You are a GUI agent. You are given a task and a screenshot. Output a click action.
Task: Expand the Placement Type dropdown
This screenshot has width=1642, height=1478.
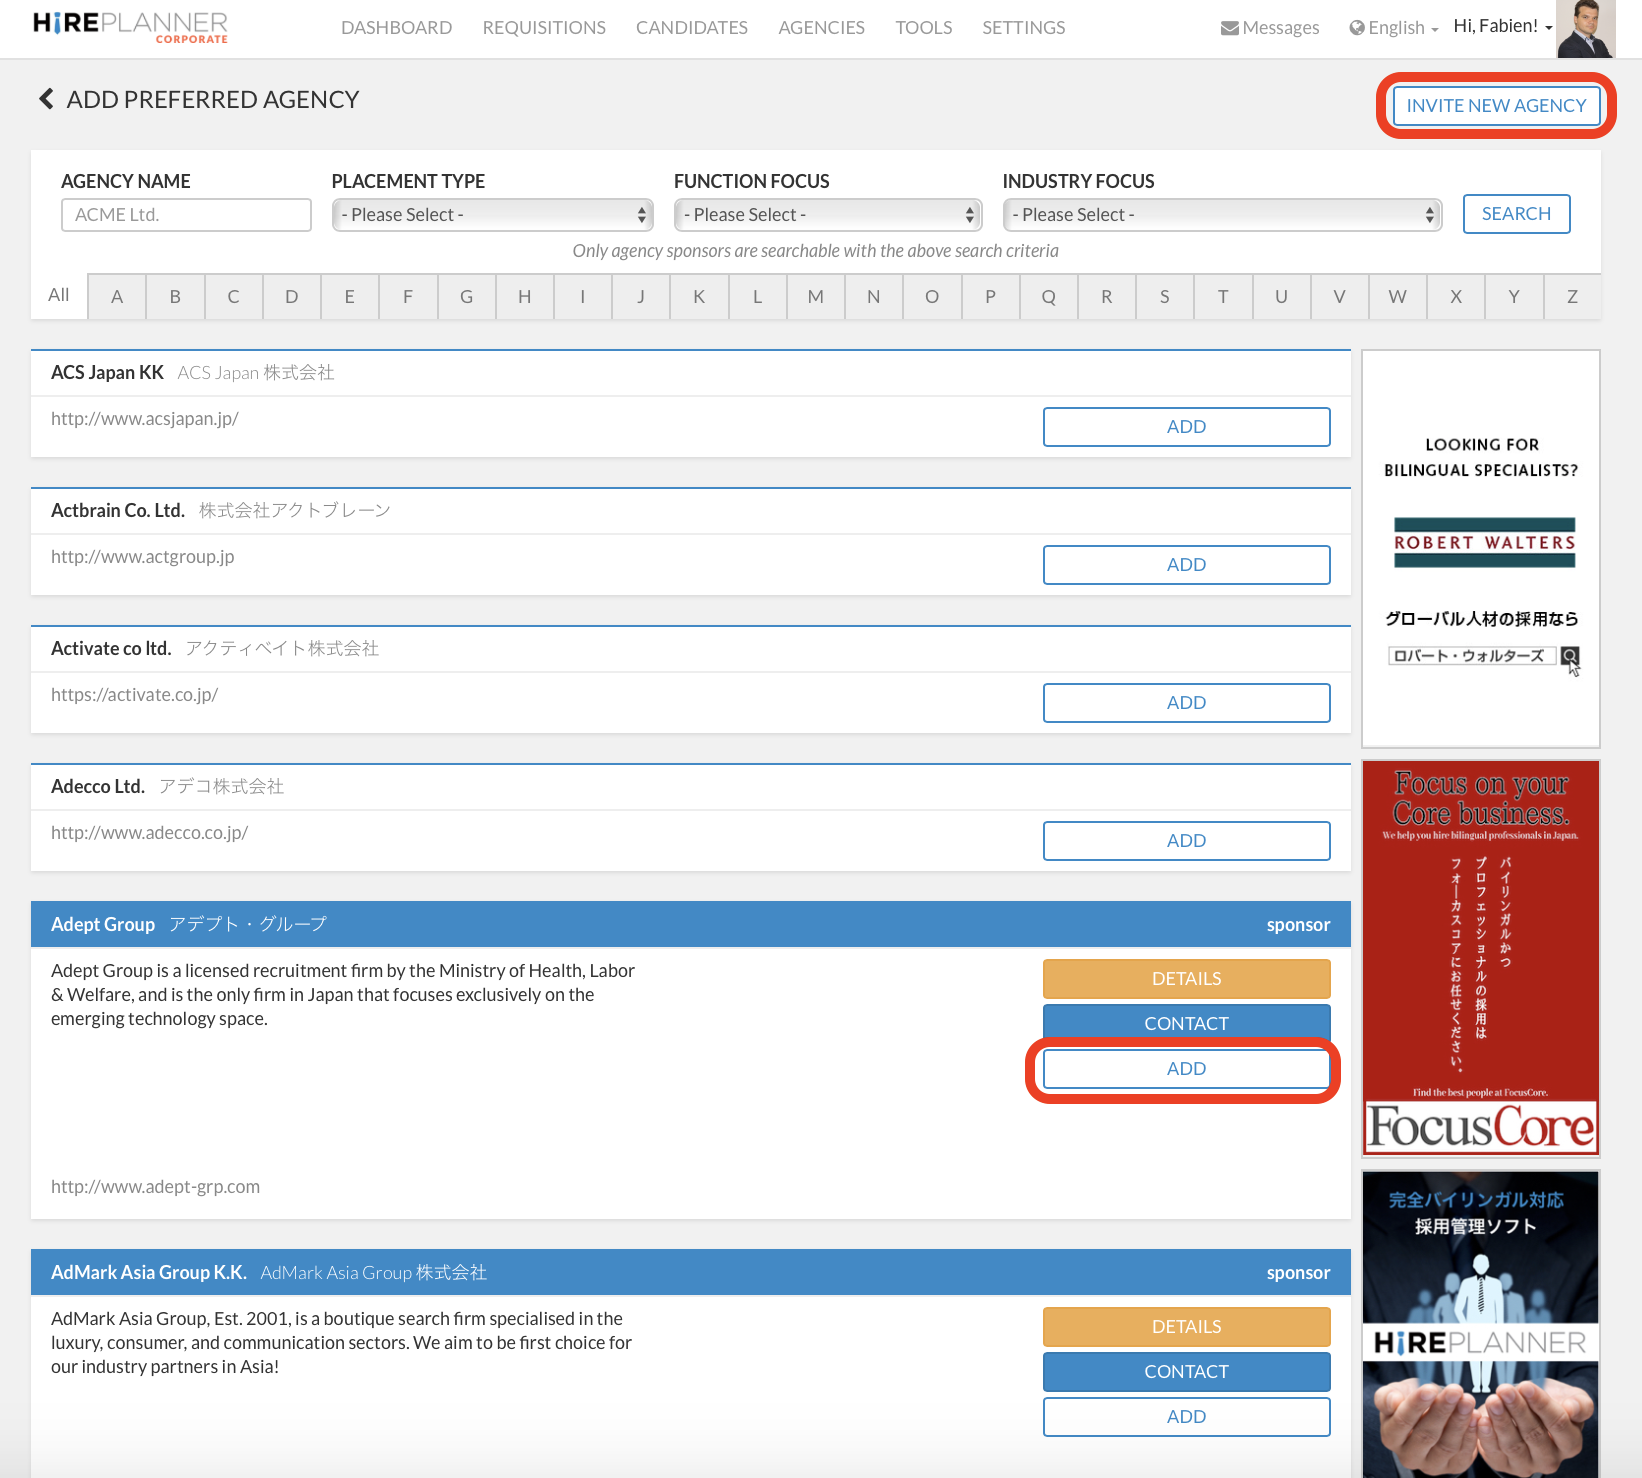[x=492, y=215]
